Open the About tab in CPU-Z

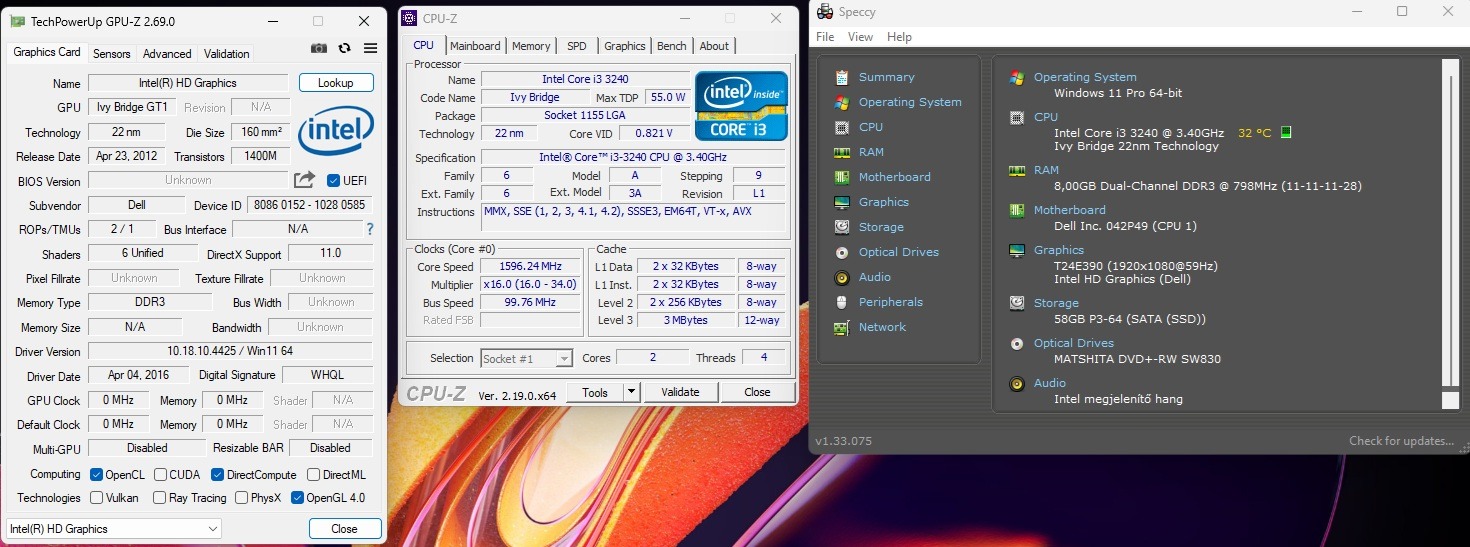(714, 46)
